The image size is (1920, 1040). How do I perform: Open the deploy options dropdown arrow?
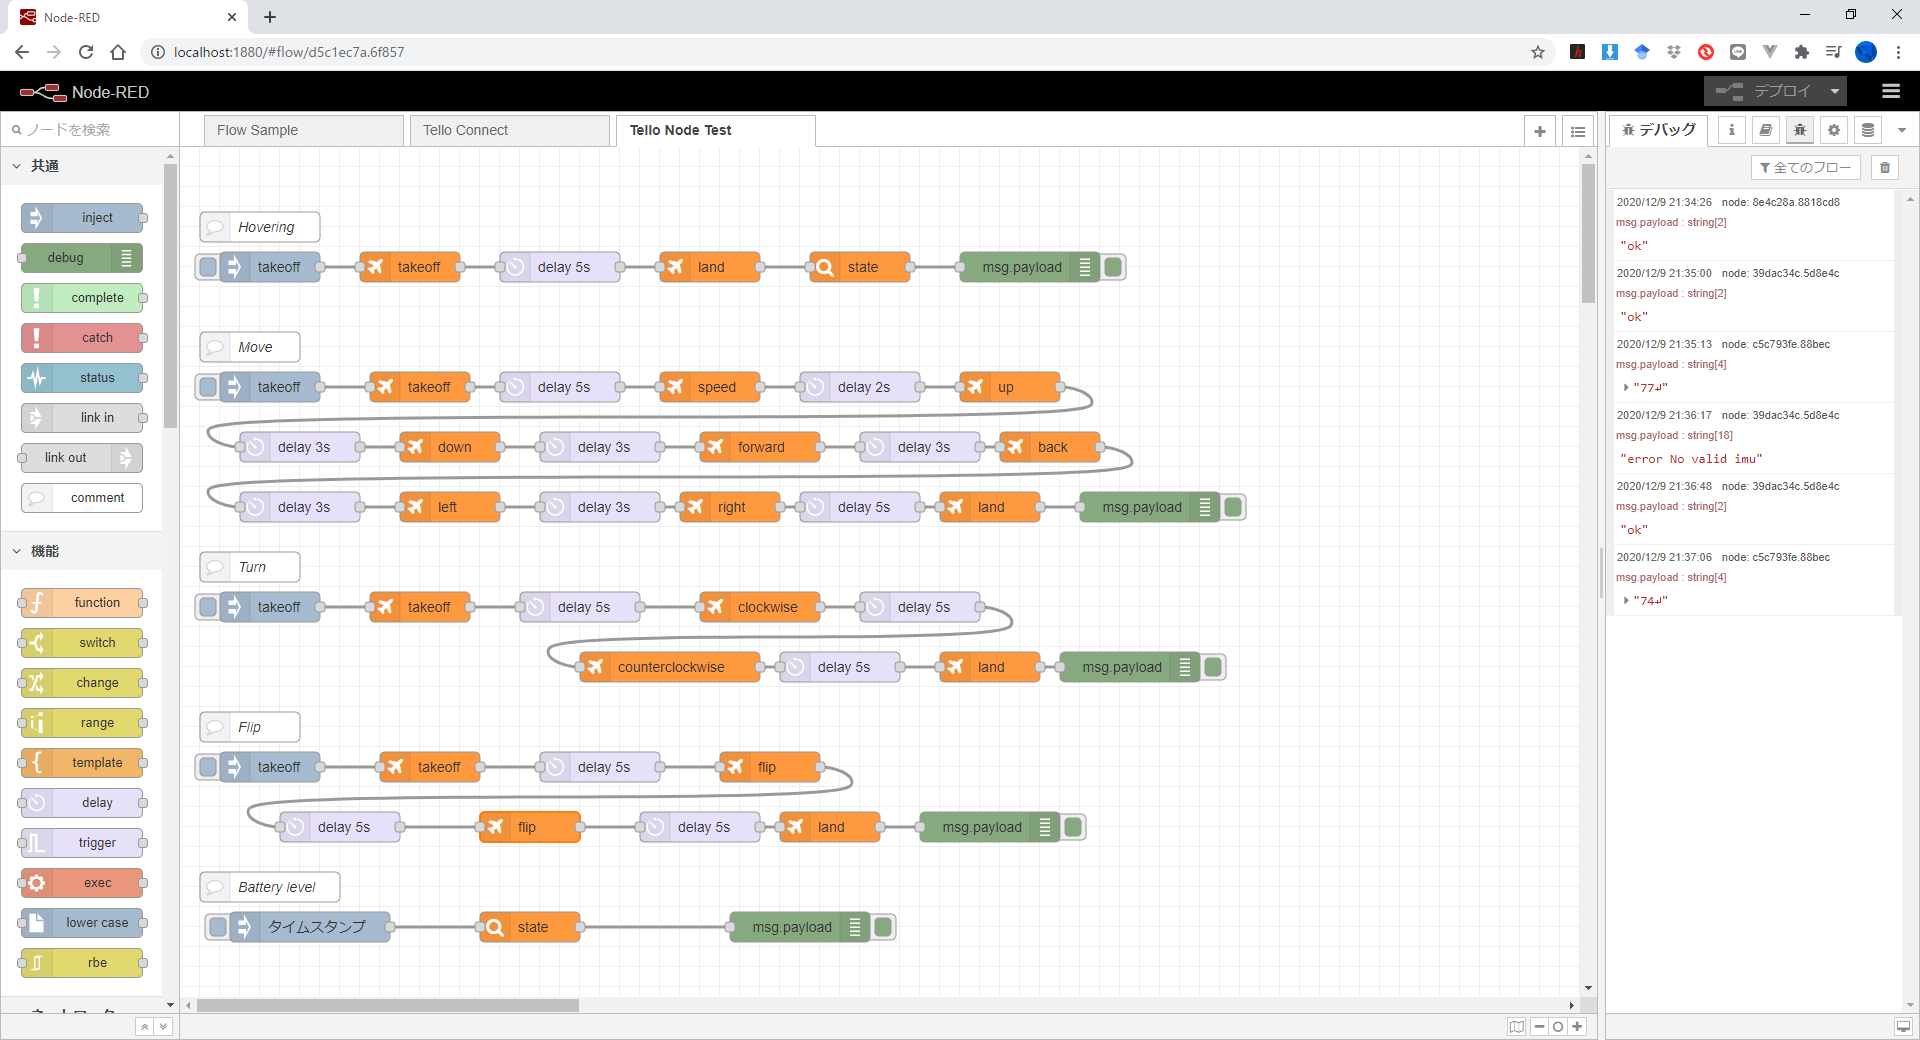pos(1835,91)
